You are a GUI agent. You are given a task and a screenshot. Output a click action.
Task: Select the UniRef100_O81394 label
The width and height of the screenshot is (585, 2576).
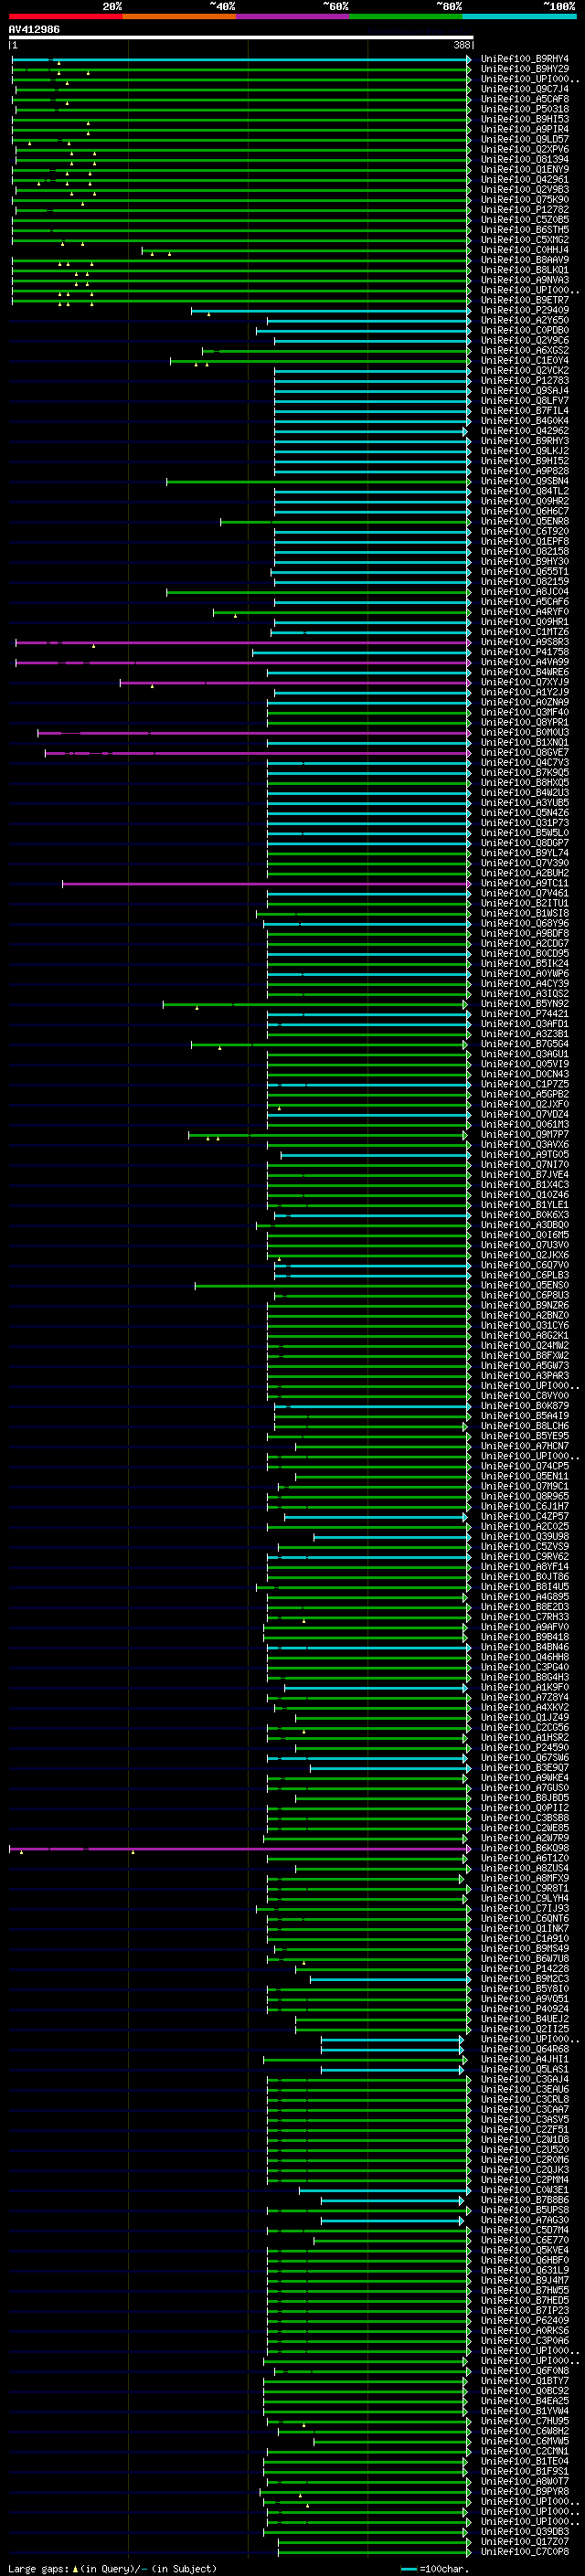(525, 159)
